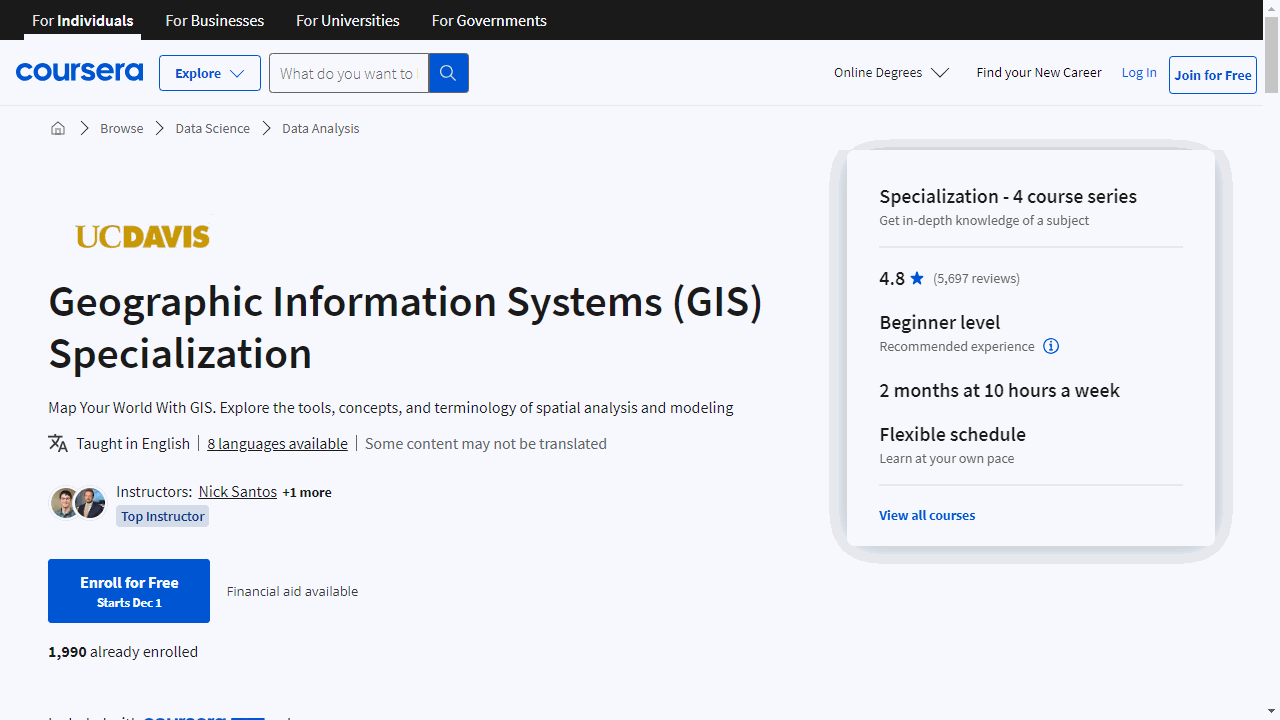Click the UC Davis logo
Viewport: 1280px width, 720px height.
(x=143, y=236)
